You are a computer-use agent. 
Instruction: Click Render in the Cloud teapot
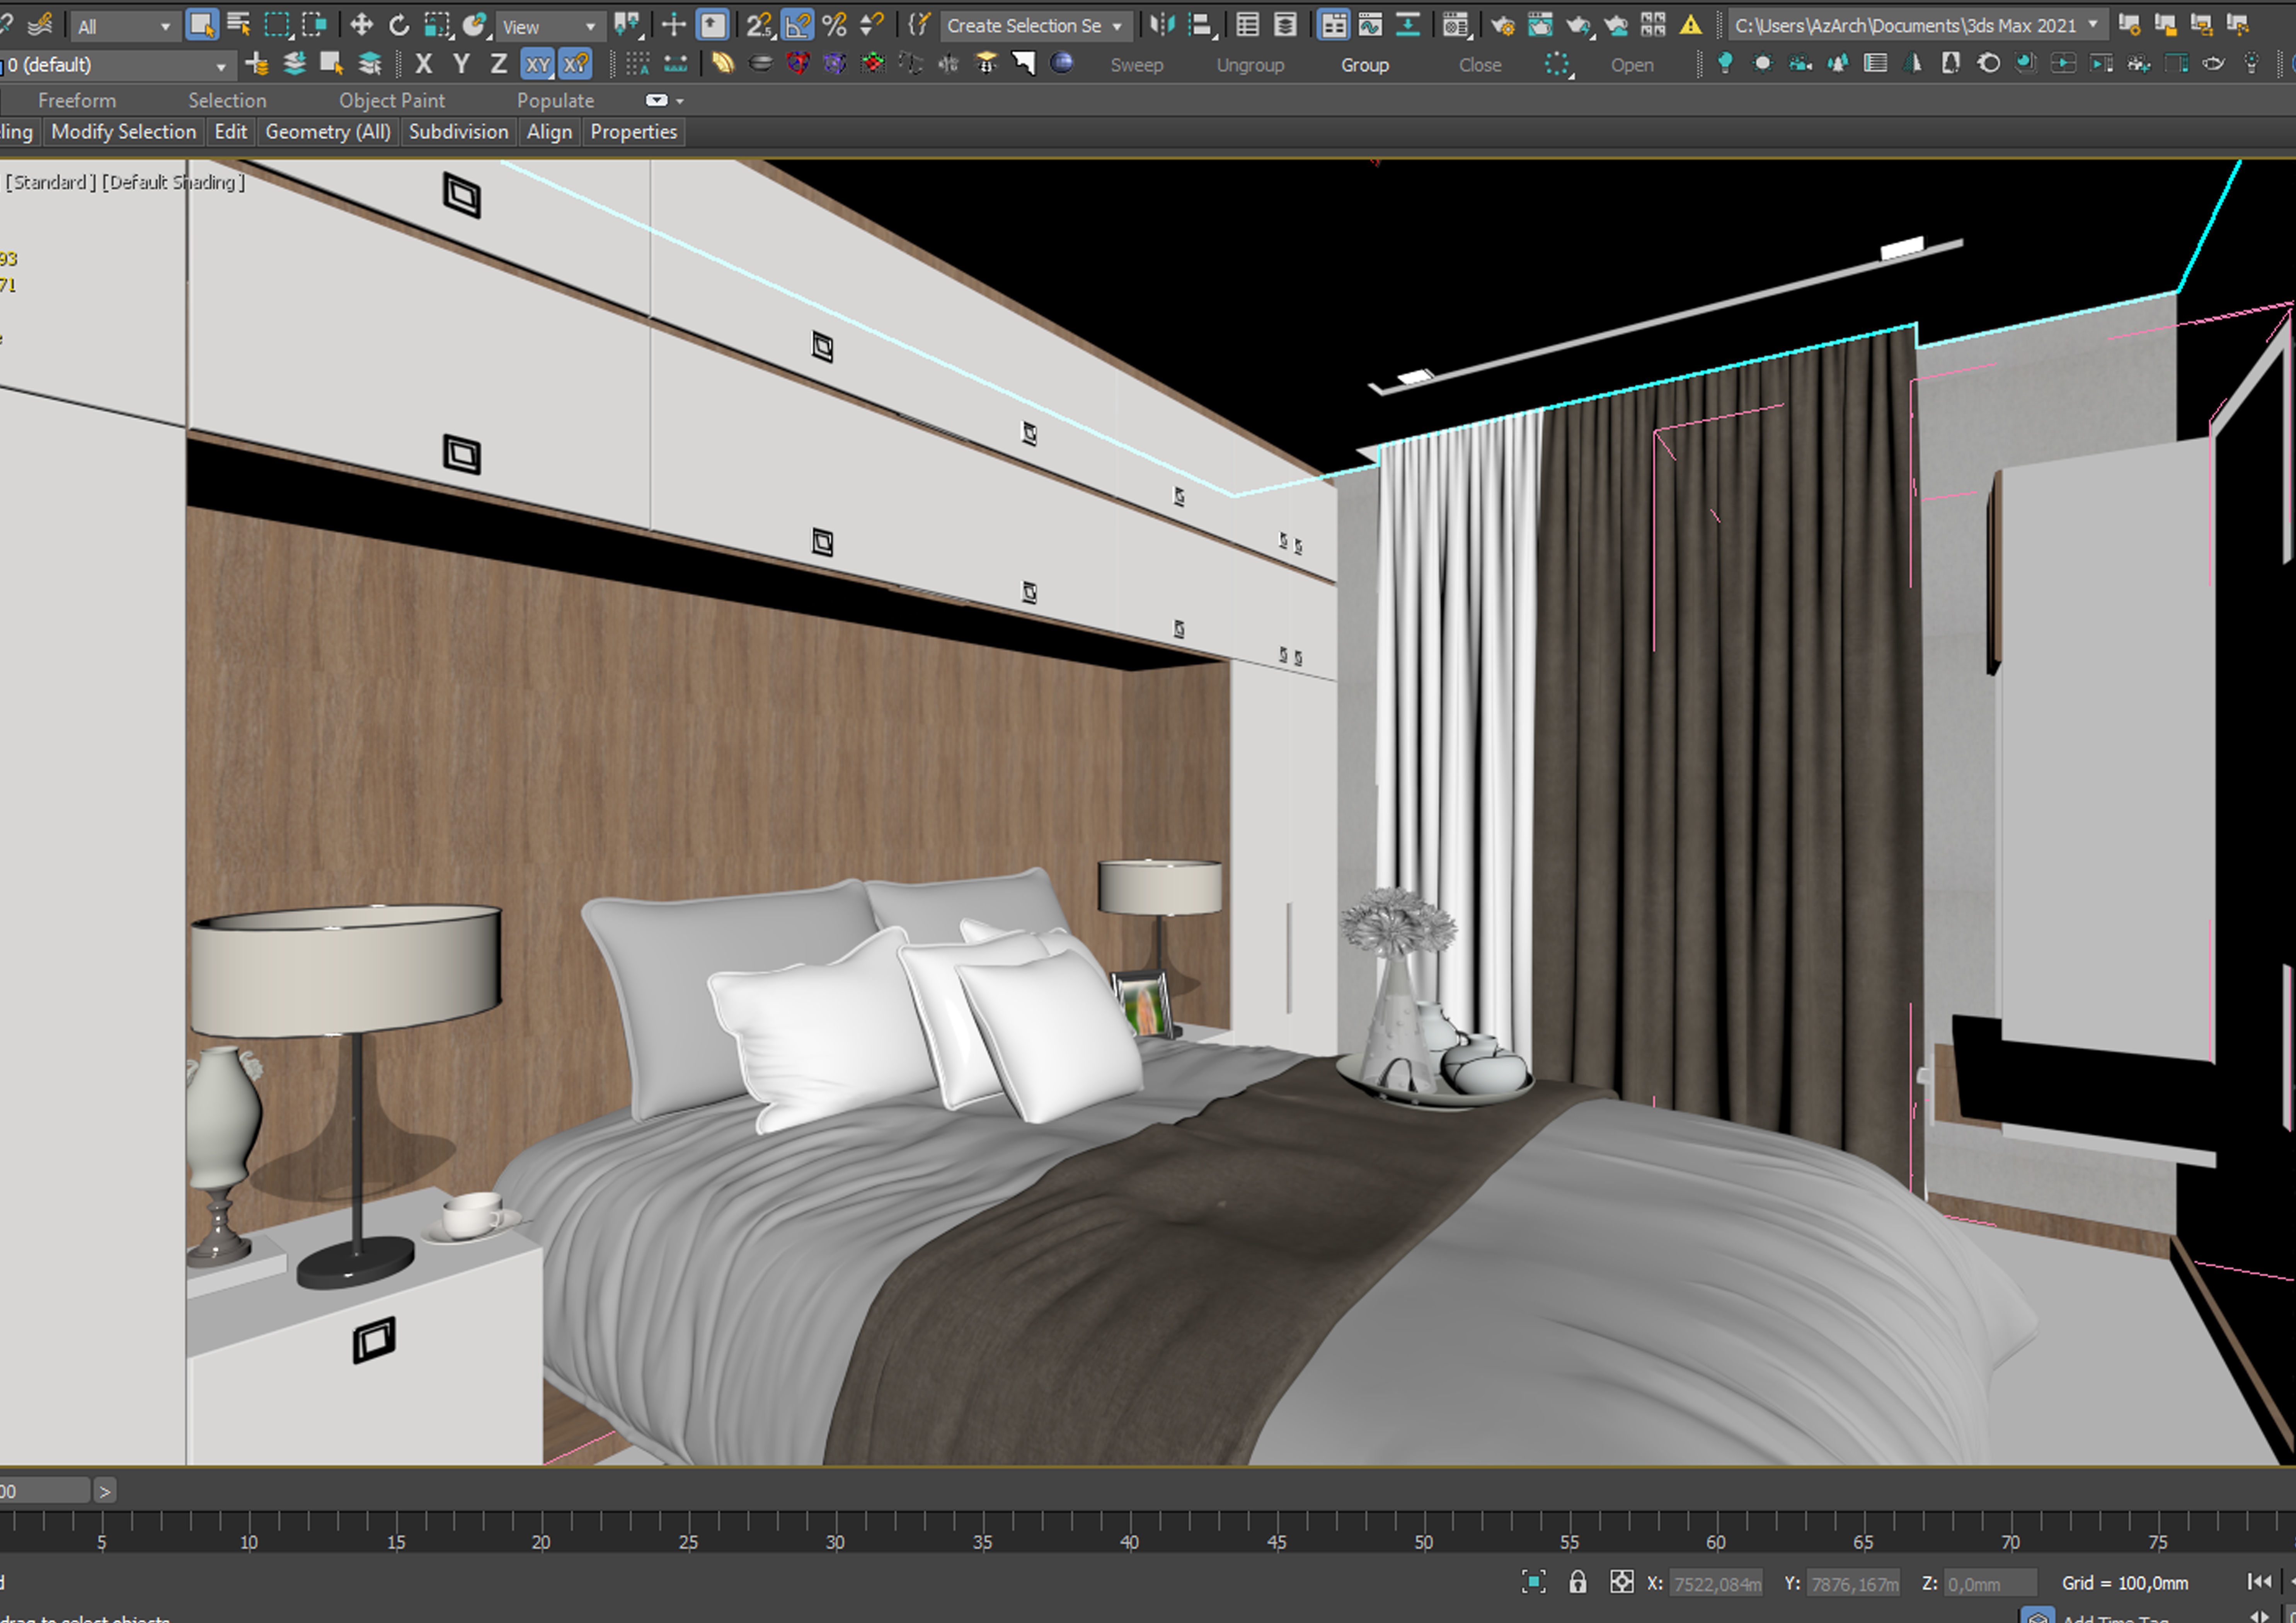click(1616, 25)
